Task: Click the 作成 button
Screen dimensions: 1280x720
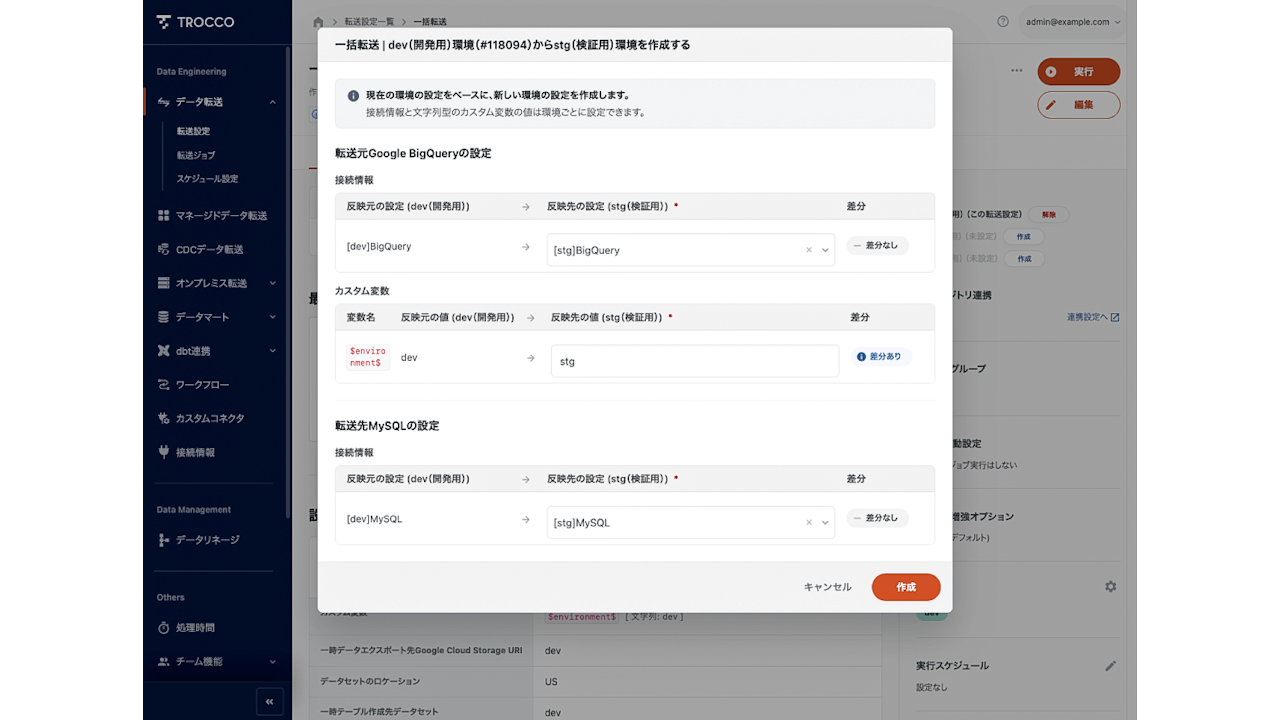Action: 905,587
